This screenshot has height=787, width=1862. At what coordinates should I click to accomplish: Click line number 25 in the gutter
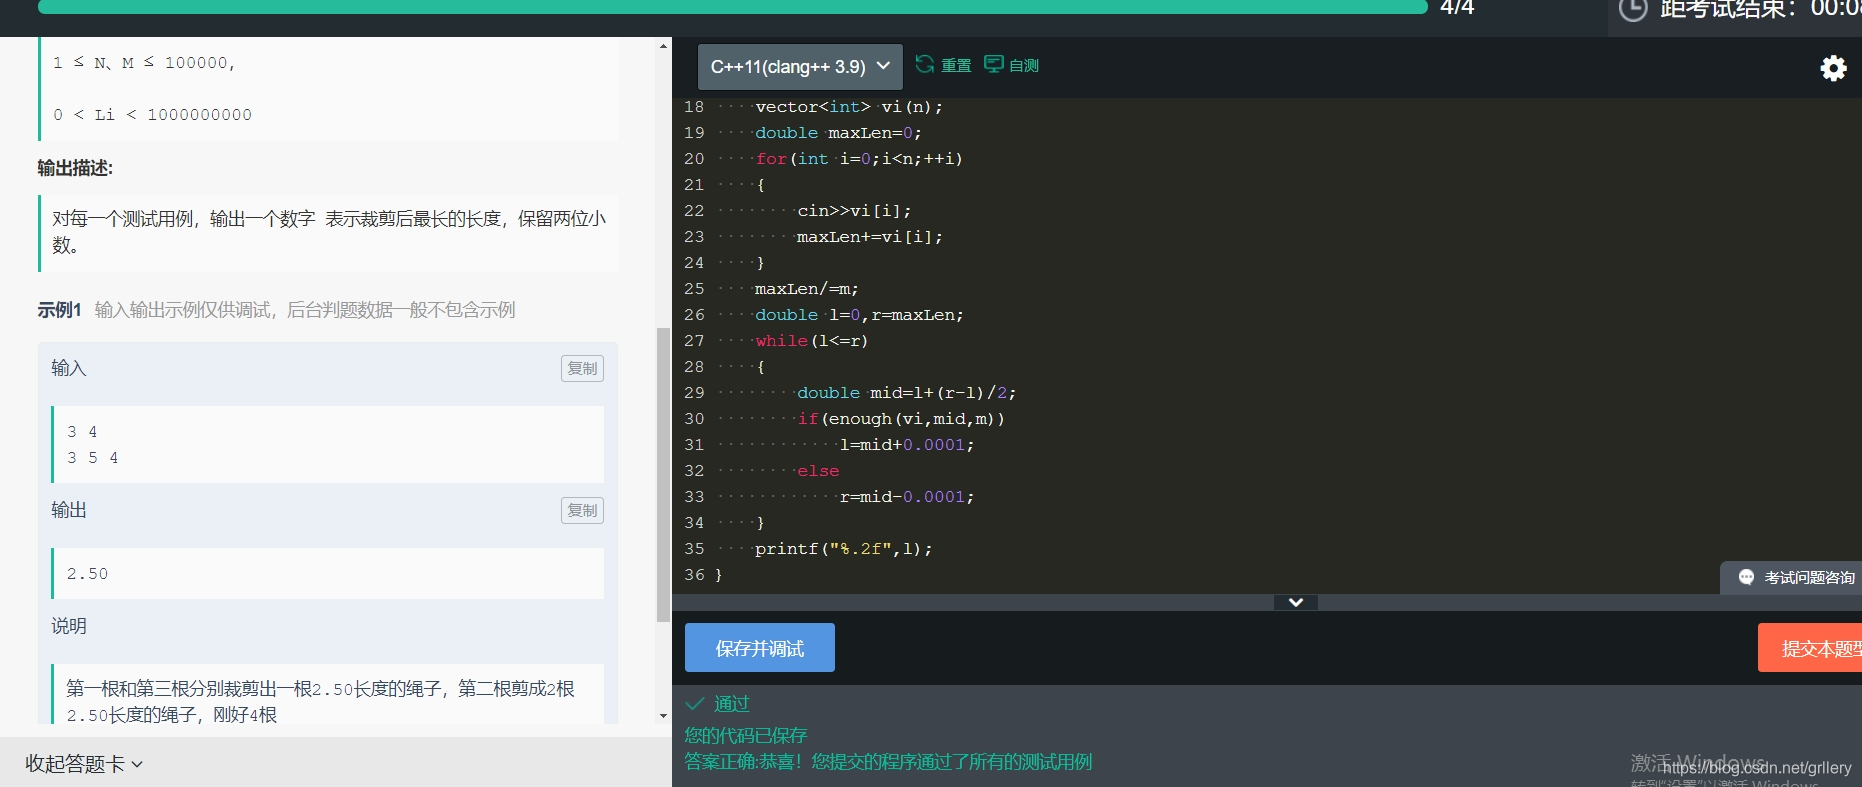(694, 289)
